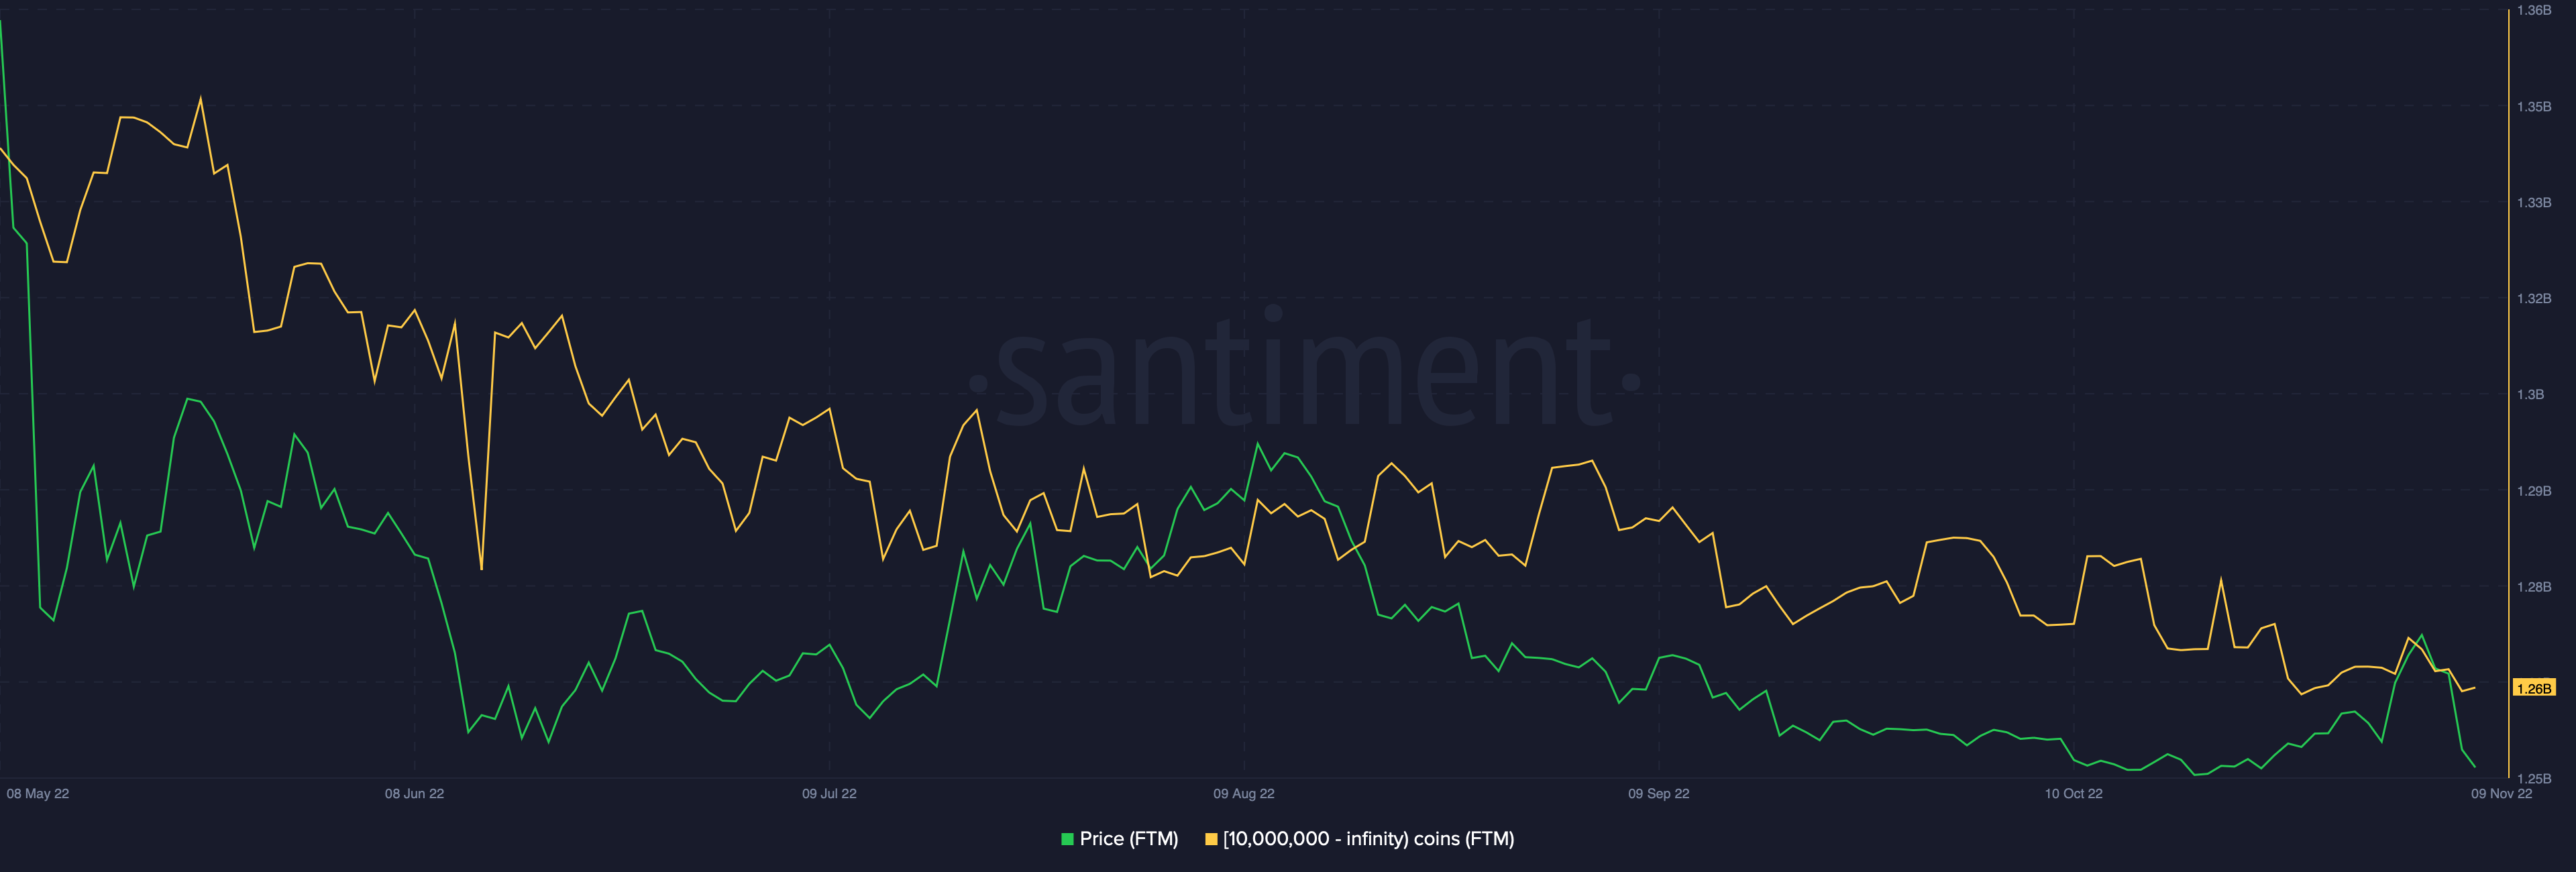Click the 09 Sep 22 date label
This screenshot has width=2576, height=872.
(1658, 794)
